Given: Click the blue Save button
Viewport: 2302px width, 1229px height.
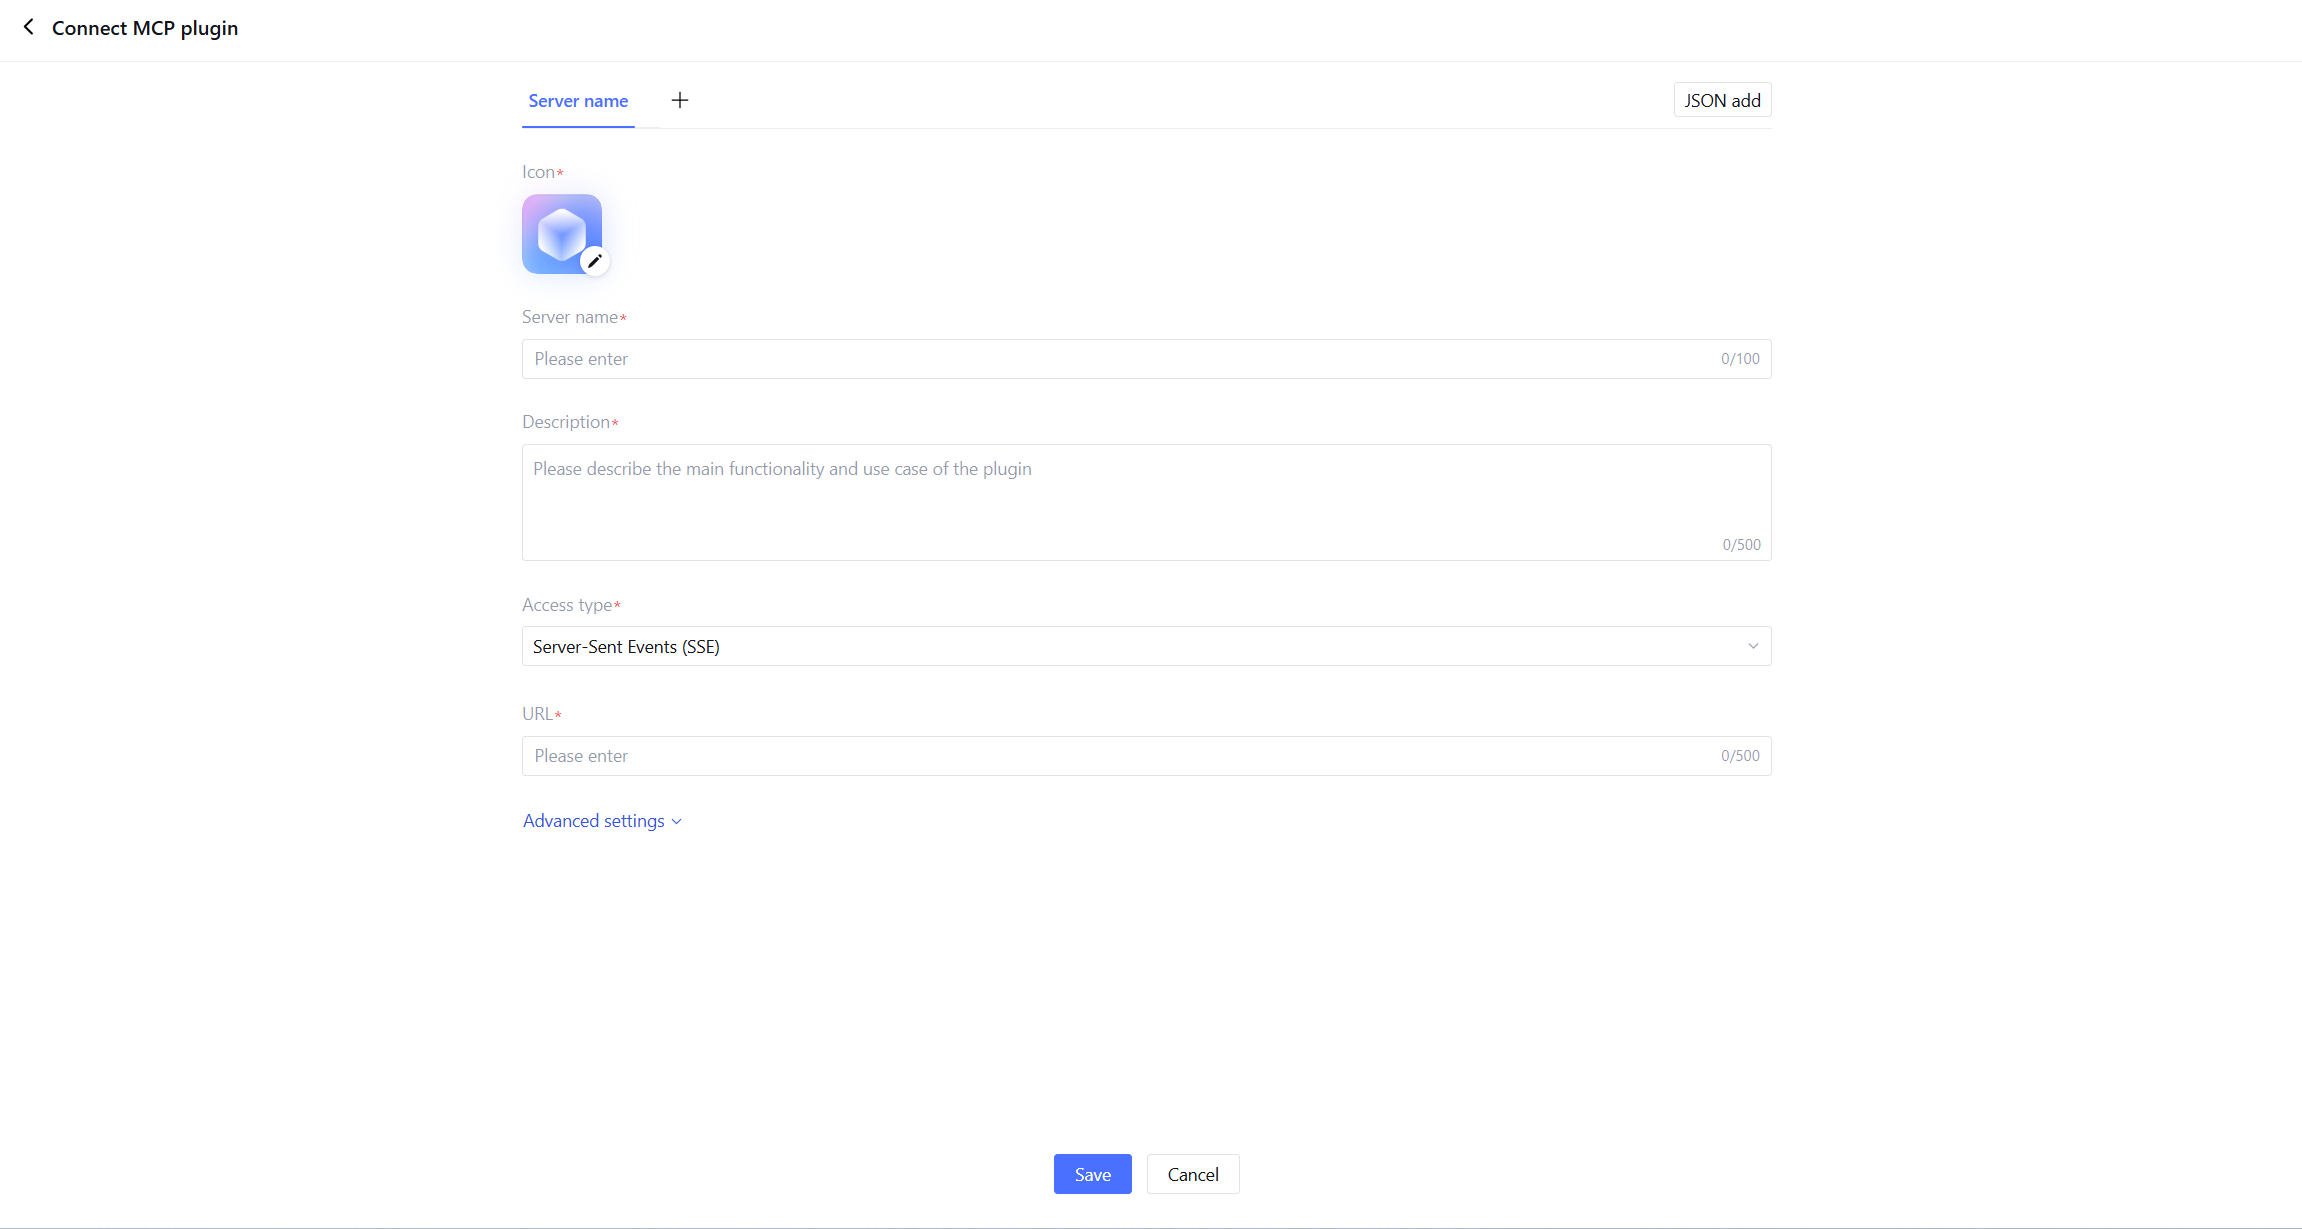Looking at the screenshot, I should (x=1092, y=1174).
